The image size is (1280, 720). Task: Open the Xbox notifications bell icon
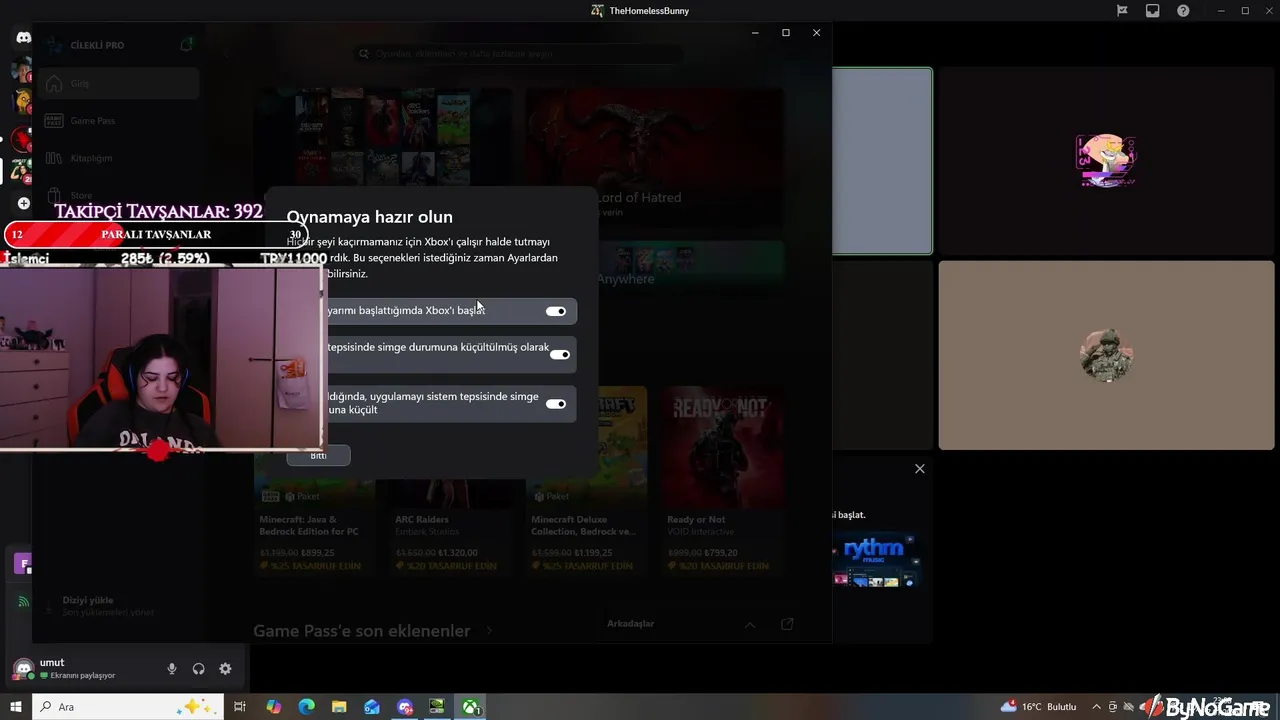pos(186,45)
